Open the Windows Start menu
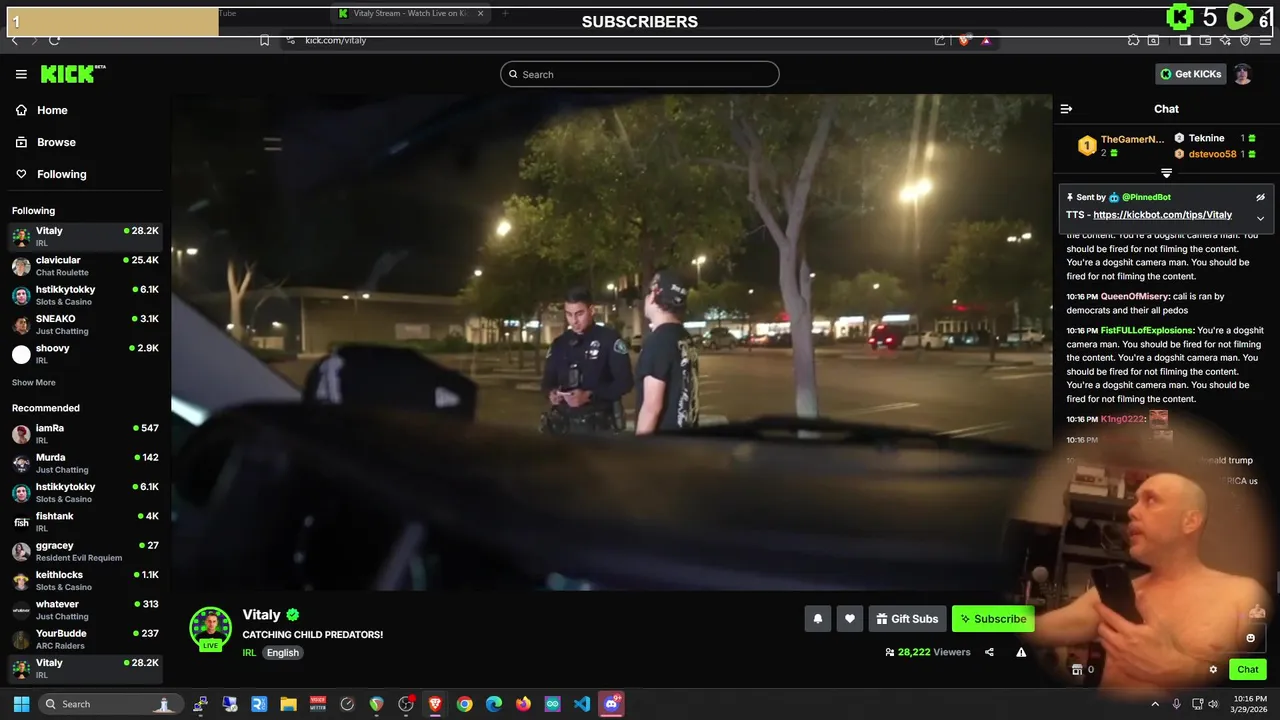 click(21, 704)
